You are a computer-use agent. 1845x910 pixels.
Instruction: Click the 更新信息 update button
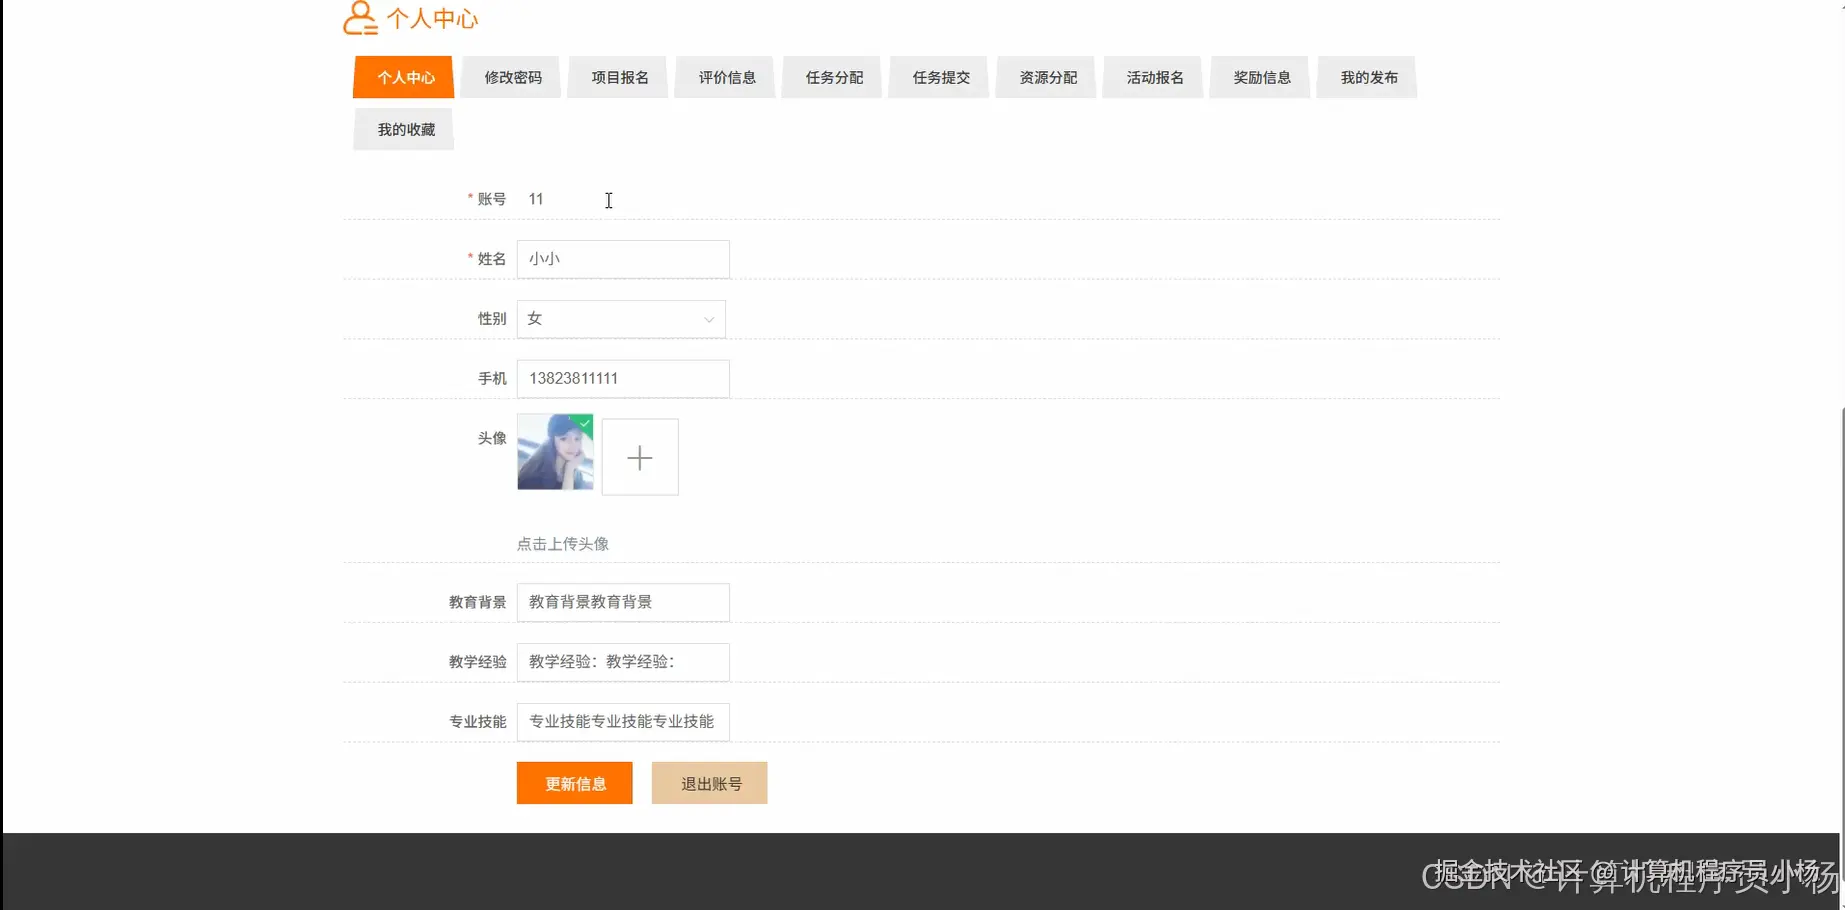pos(574,783)
